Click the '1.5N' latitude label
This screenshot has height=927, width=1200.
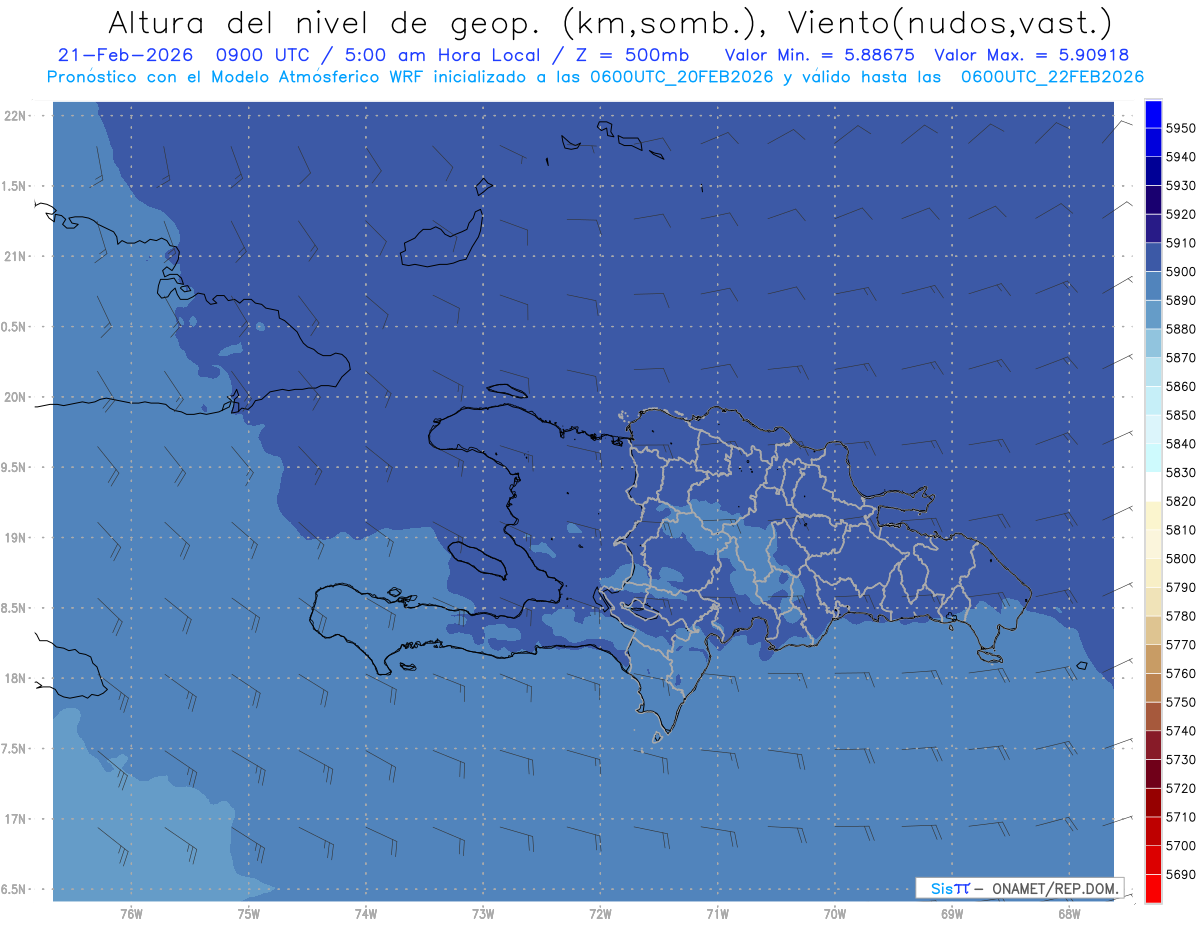(15, 186)
